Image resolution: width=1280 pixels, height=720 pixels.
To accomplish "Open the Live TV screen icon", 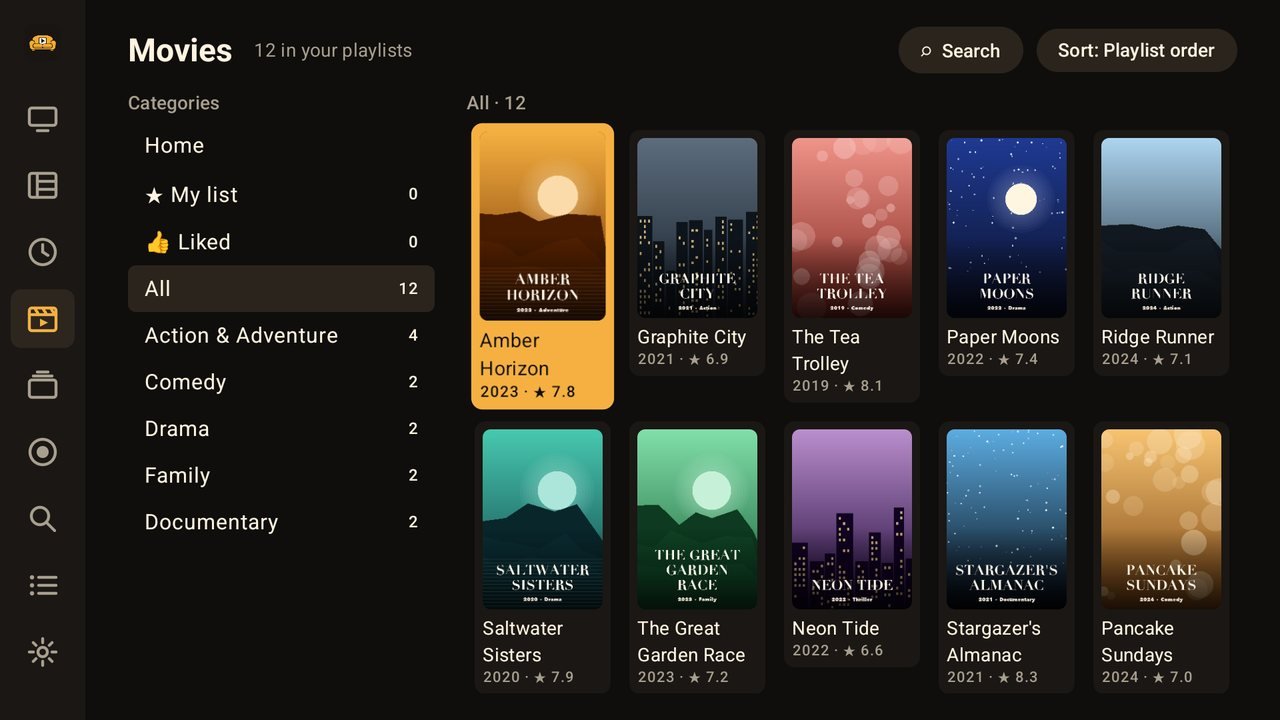I will 42,119.
